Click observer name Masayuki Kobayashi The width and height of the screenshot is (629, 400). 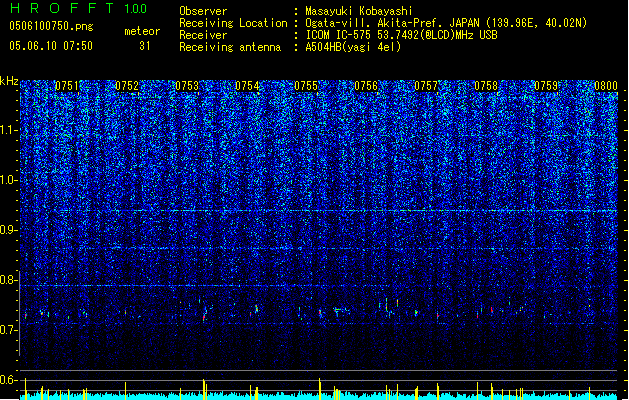(x=359, y=11)
